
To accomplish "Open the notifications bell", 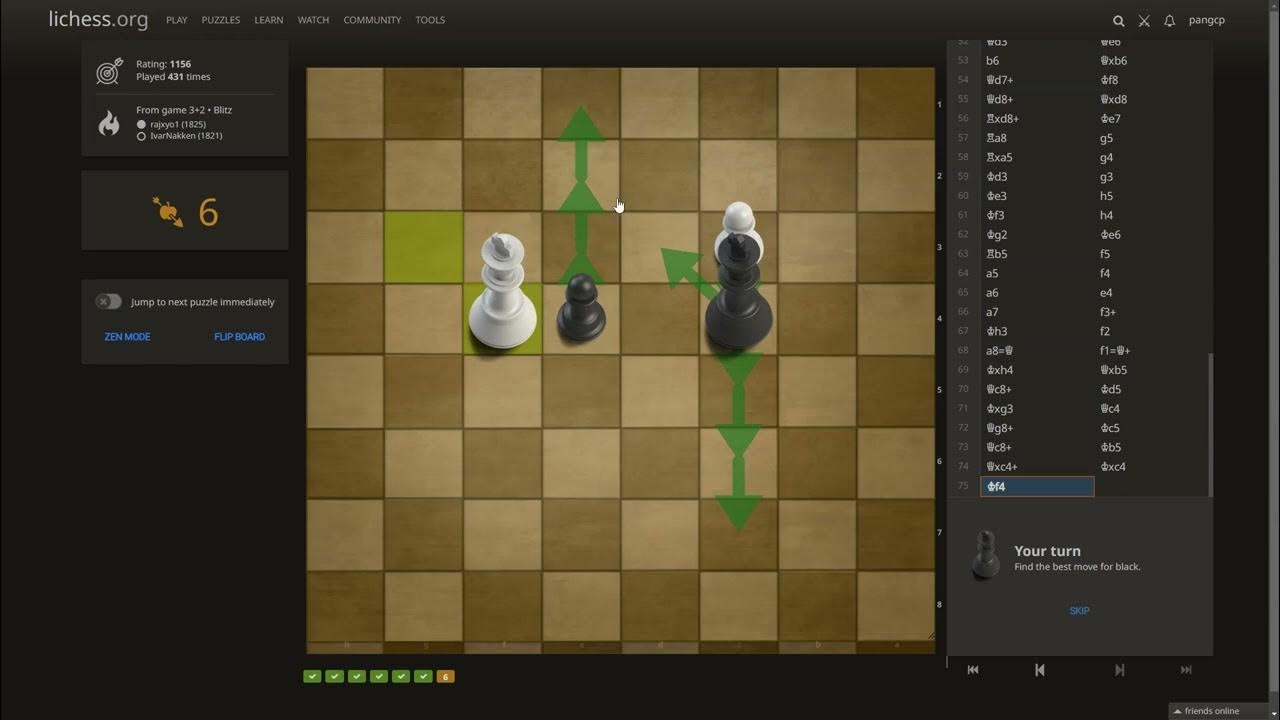I will point(1169,20).
